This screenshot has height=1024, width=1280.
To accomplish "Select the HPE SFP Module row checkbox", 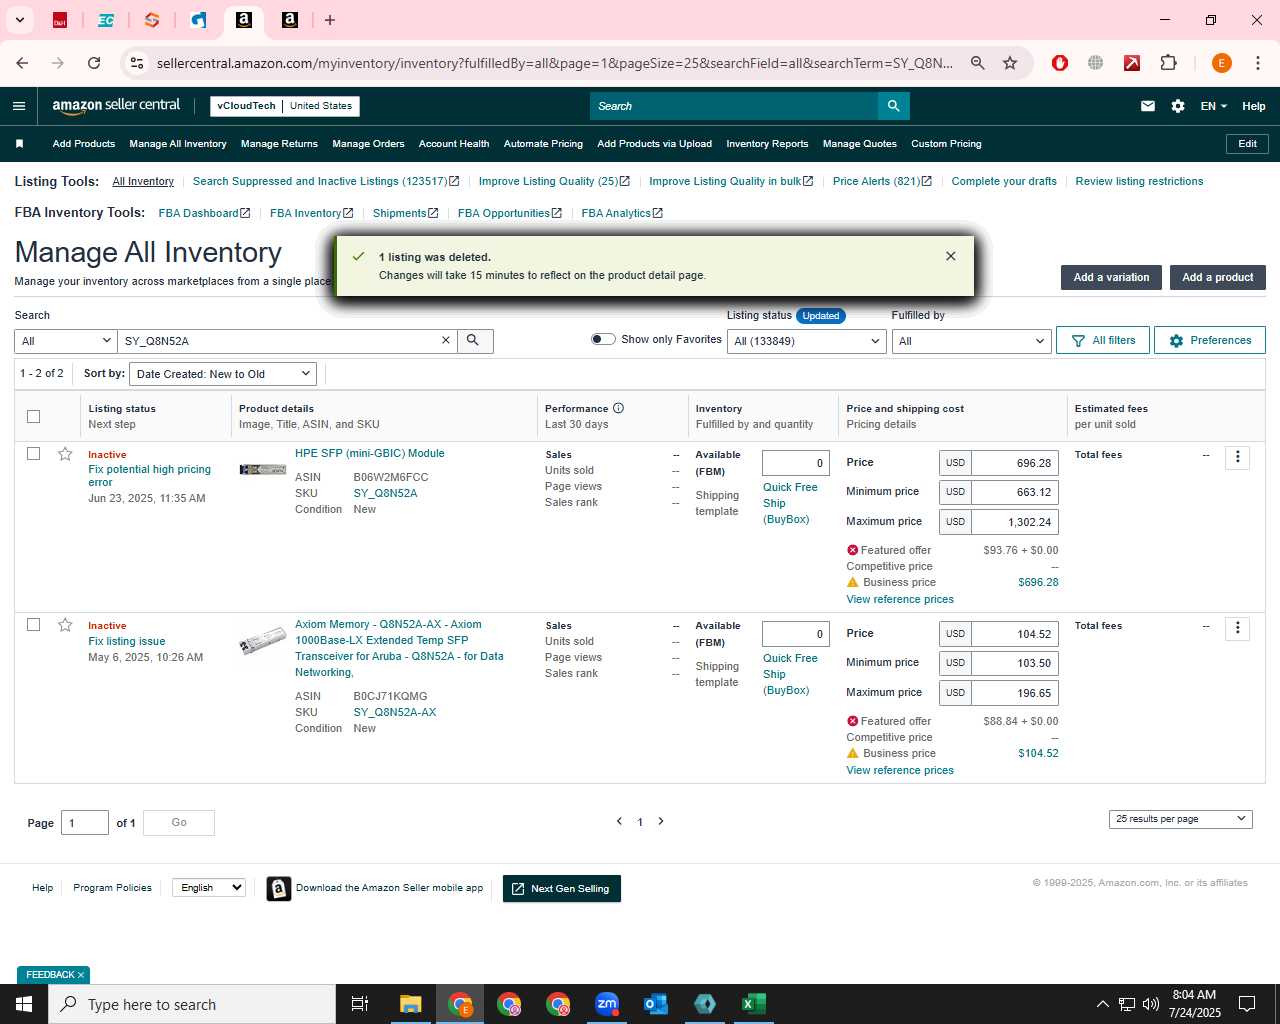I will coord(33,454).
